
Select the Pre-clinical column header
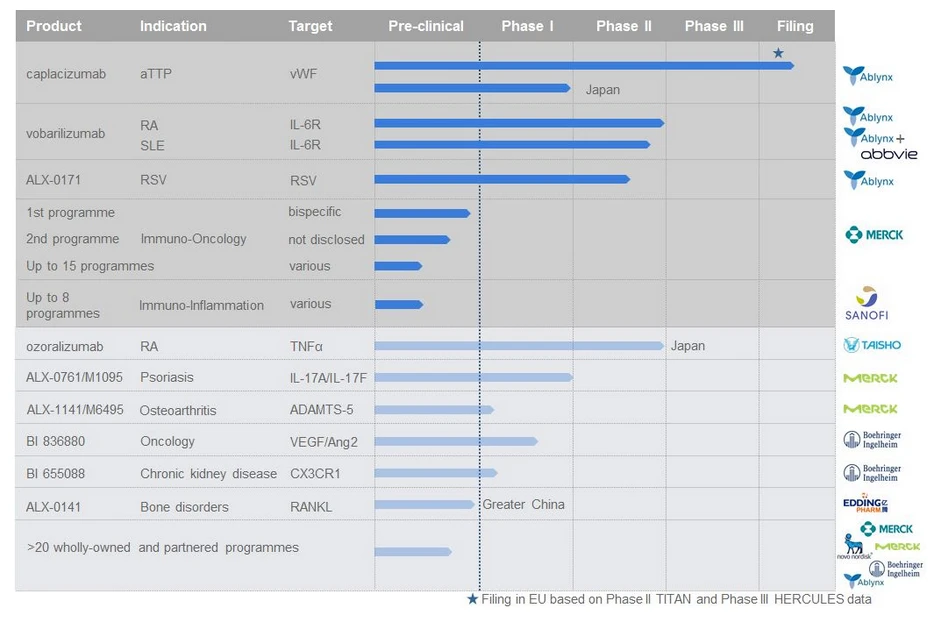426,26
